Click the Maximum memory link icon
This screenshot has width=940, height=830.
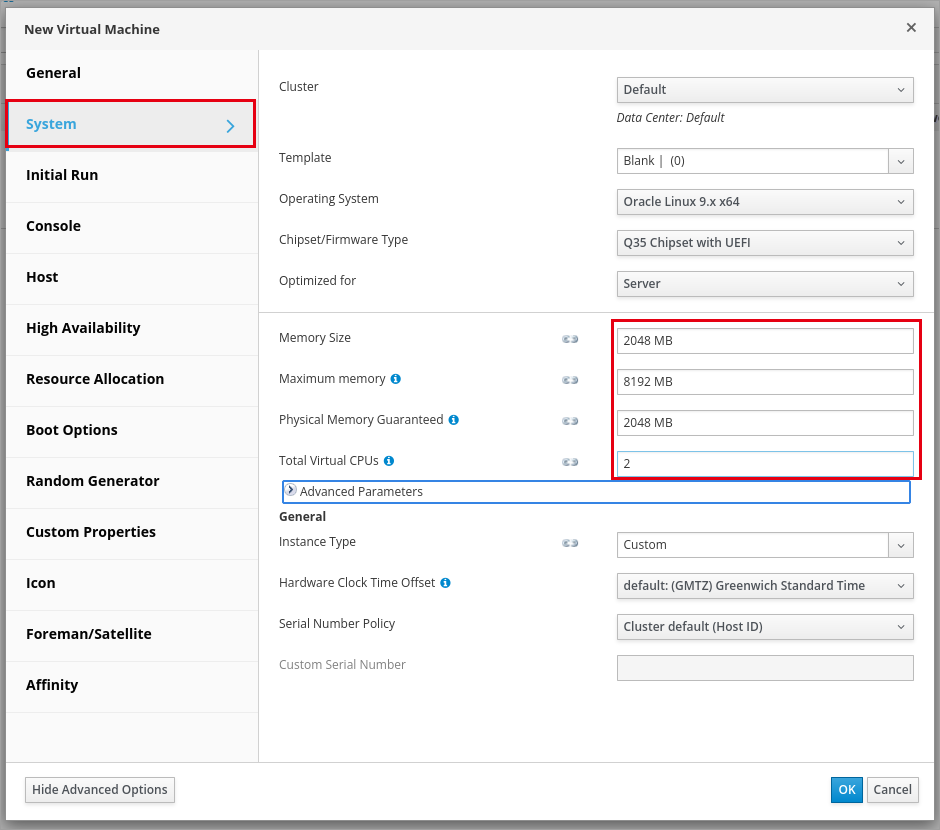coord(570,380)
